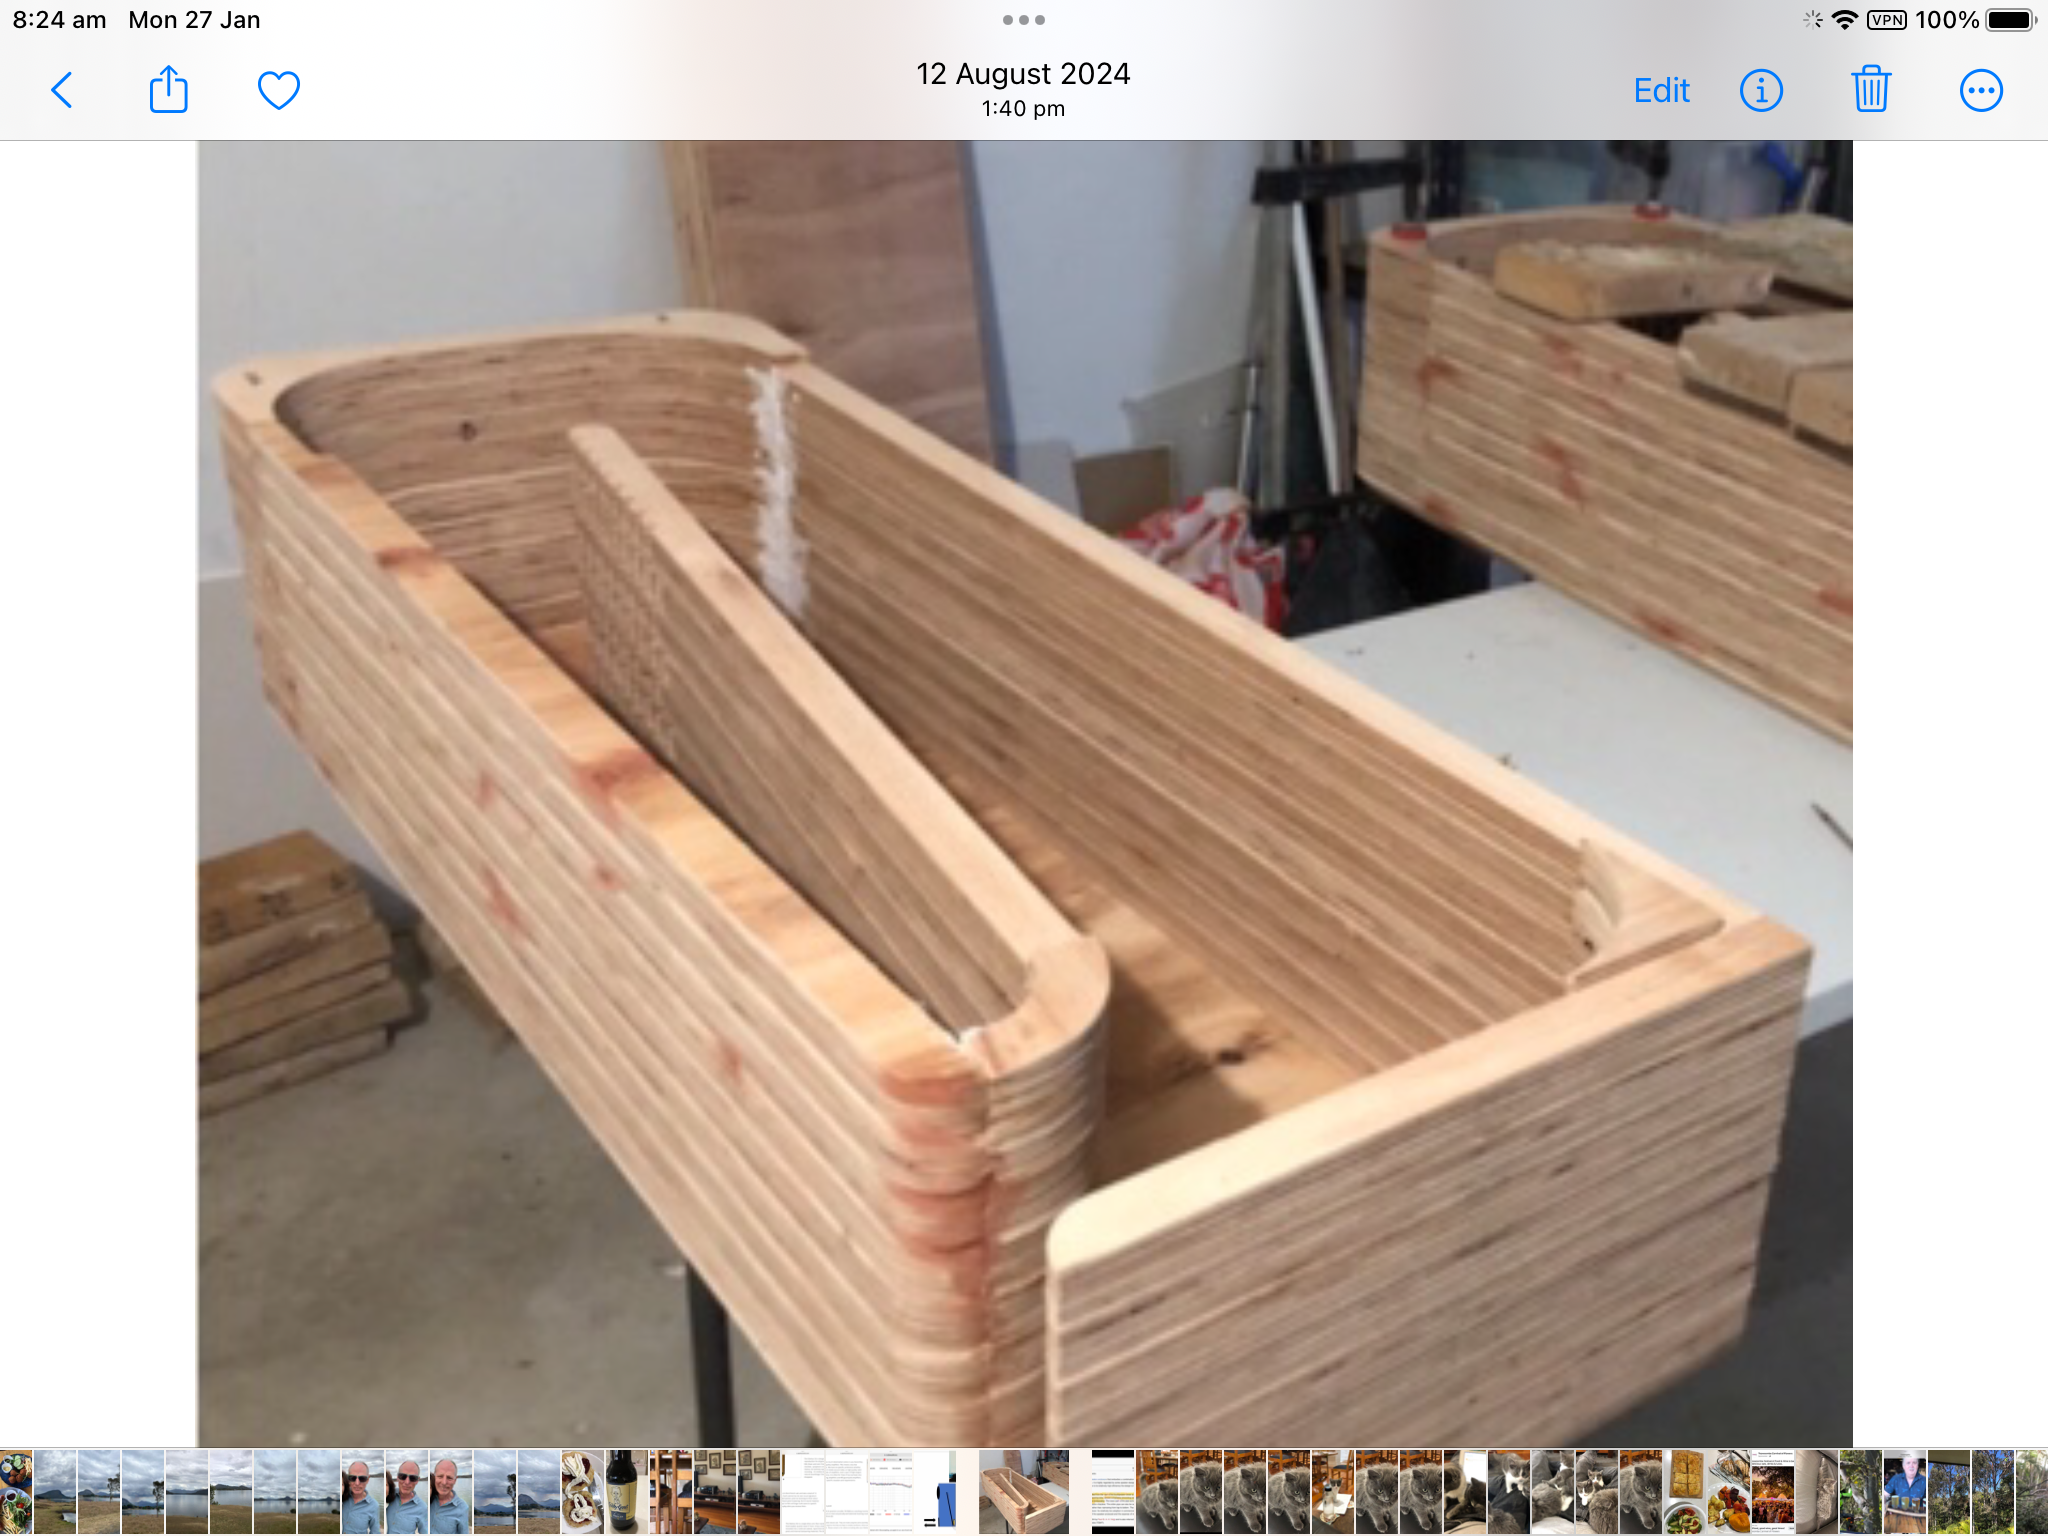Select the cushion on sofa thumbnail
The height and width of the screenshot is (1536, 2048).
[1817, 1492]
